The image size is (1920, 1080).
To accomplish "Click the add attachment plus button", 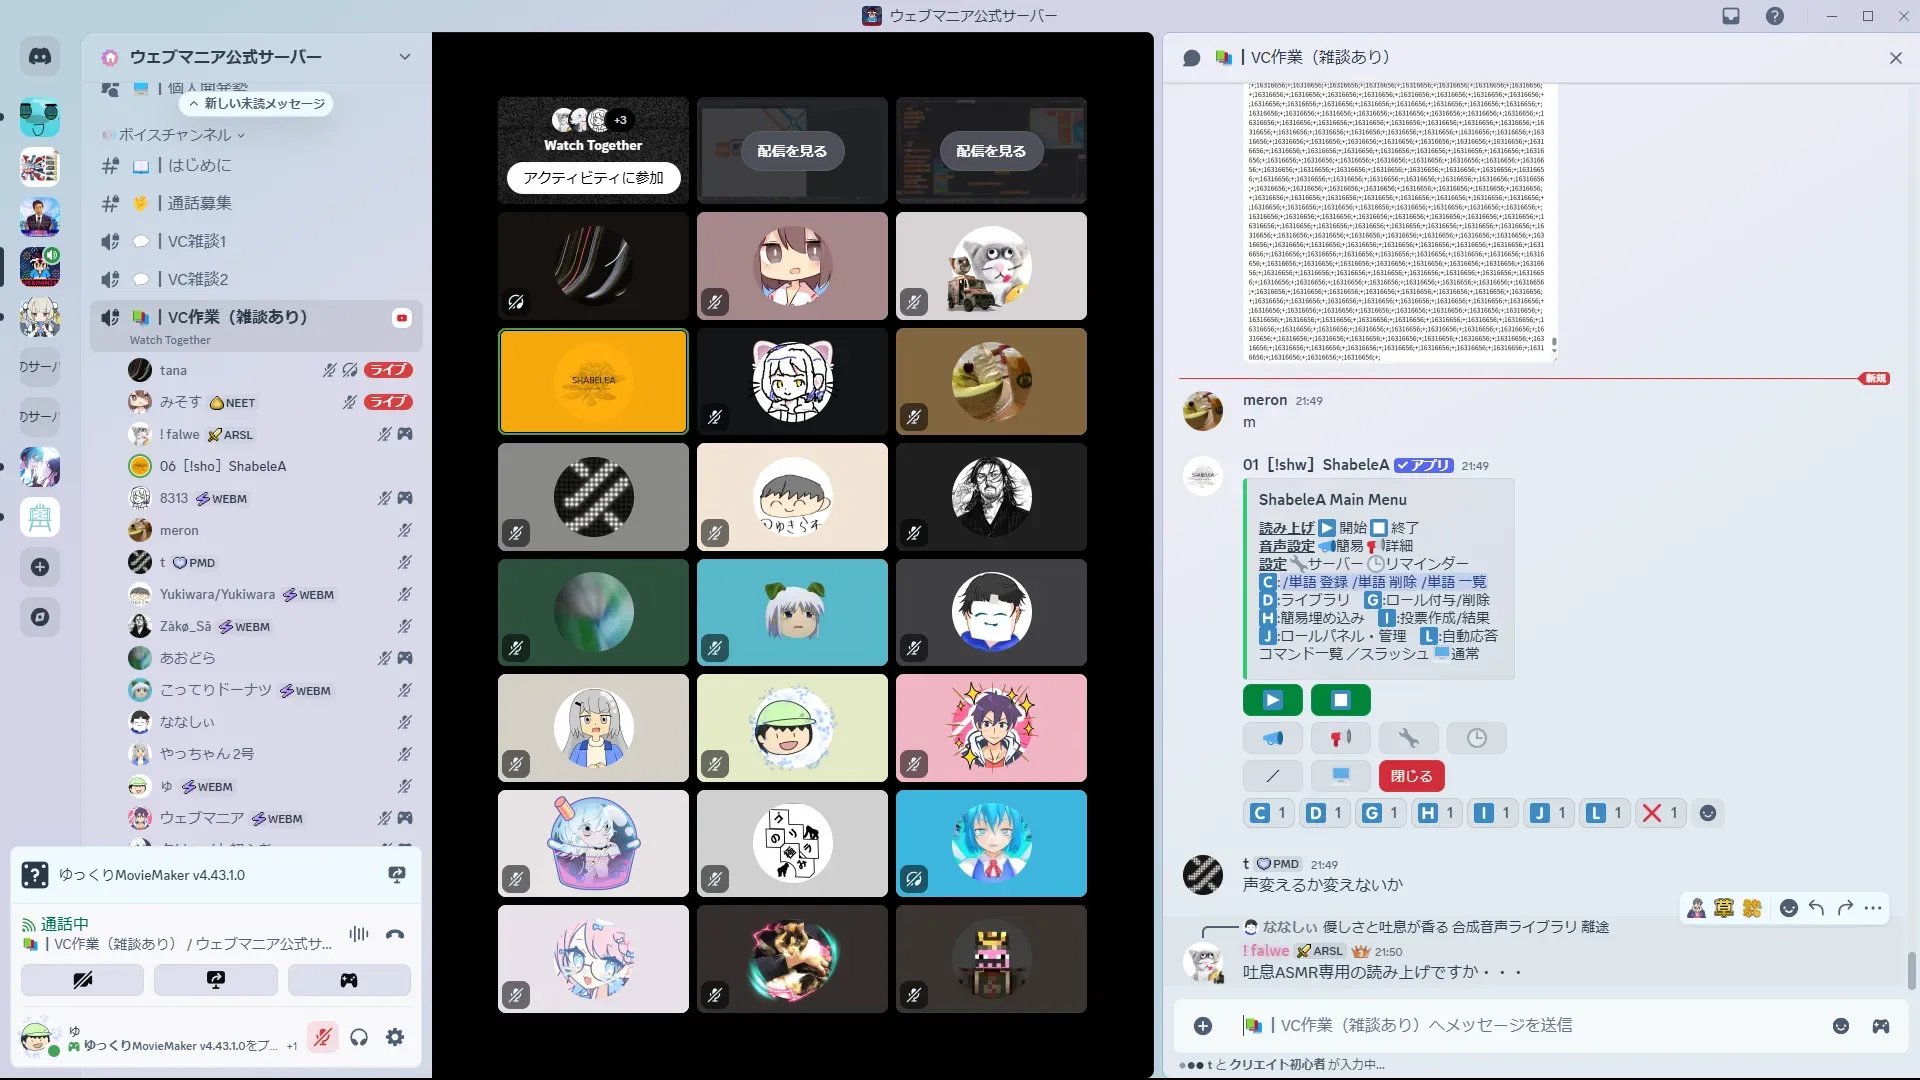I will (1203, 1026).
